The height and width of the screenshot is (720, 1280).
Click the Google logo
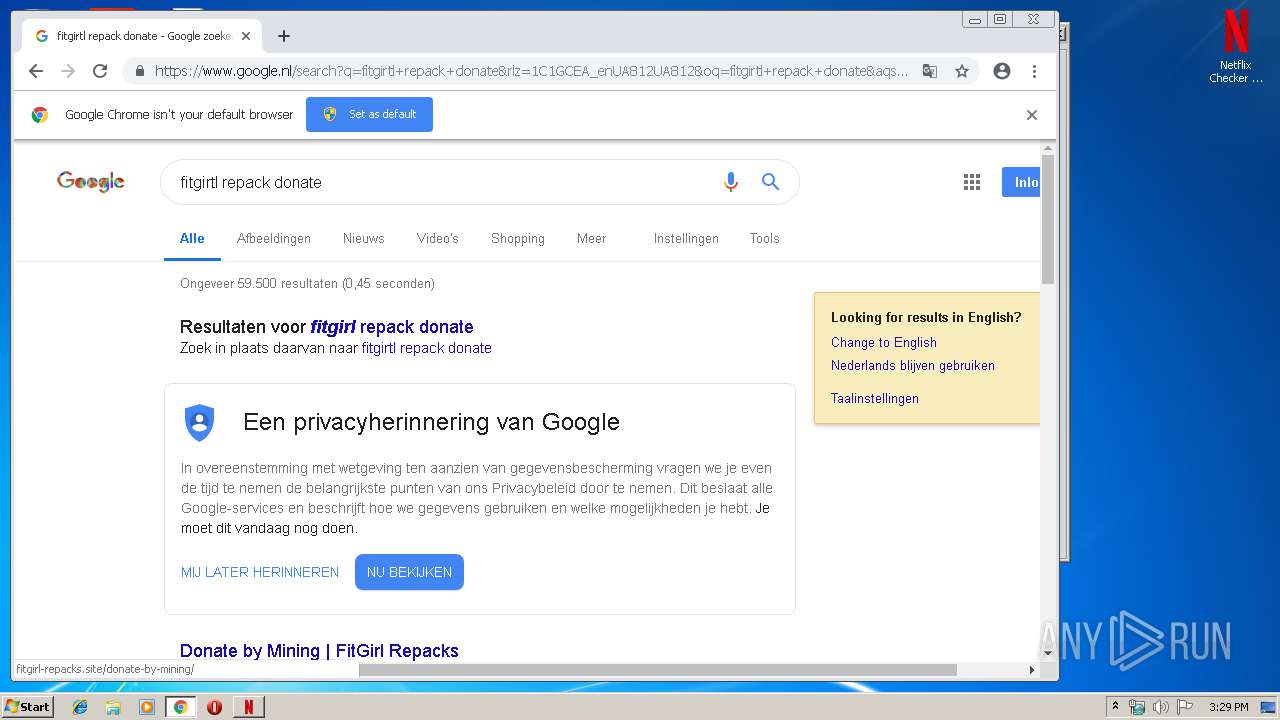point(91,182)
